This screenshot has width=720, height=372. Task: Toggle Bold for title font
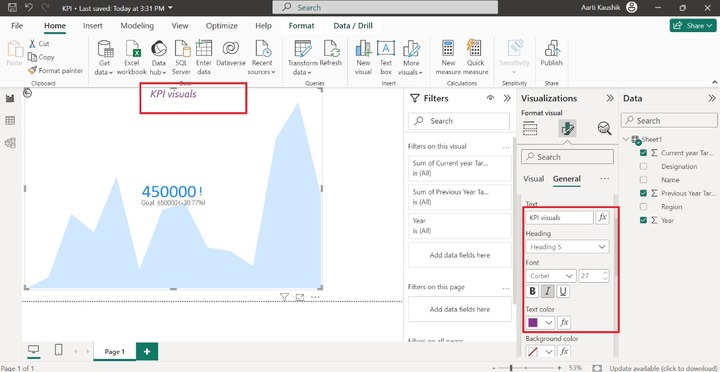click(532, 291)
